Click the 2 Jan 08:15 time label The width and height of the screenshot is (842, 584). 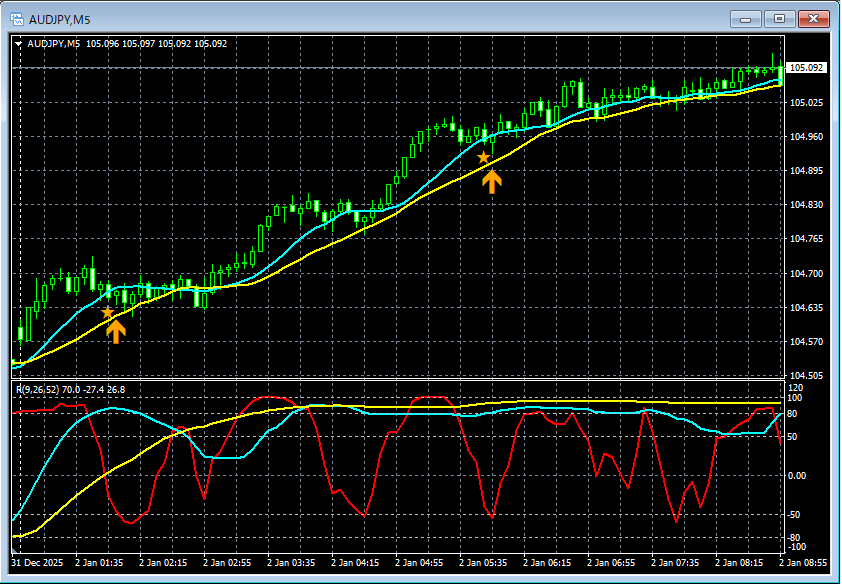point(739,563)
